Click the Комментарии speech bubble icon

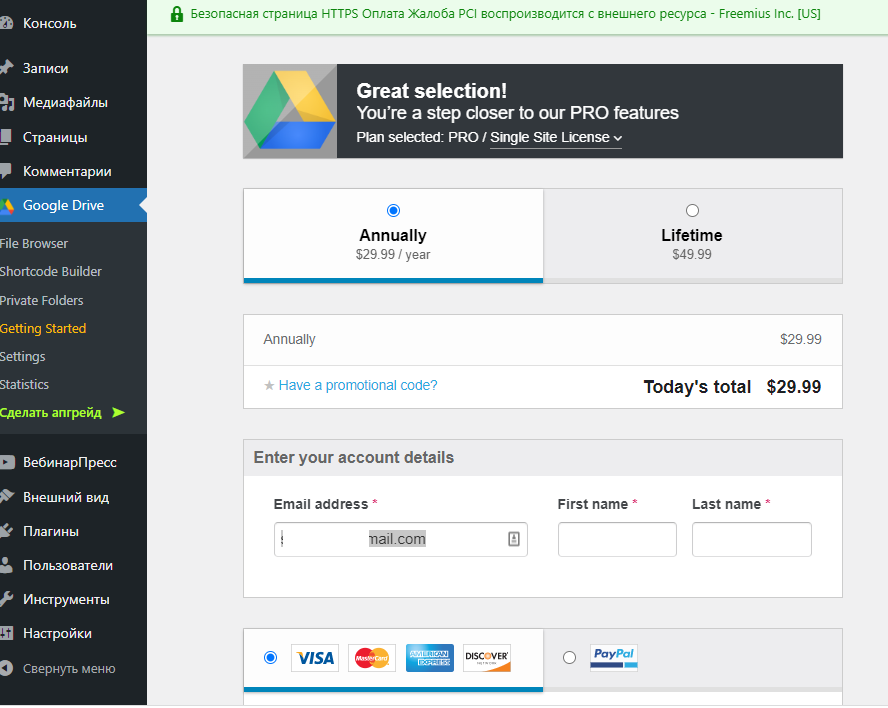point(6,171)
